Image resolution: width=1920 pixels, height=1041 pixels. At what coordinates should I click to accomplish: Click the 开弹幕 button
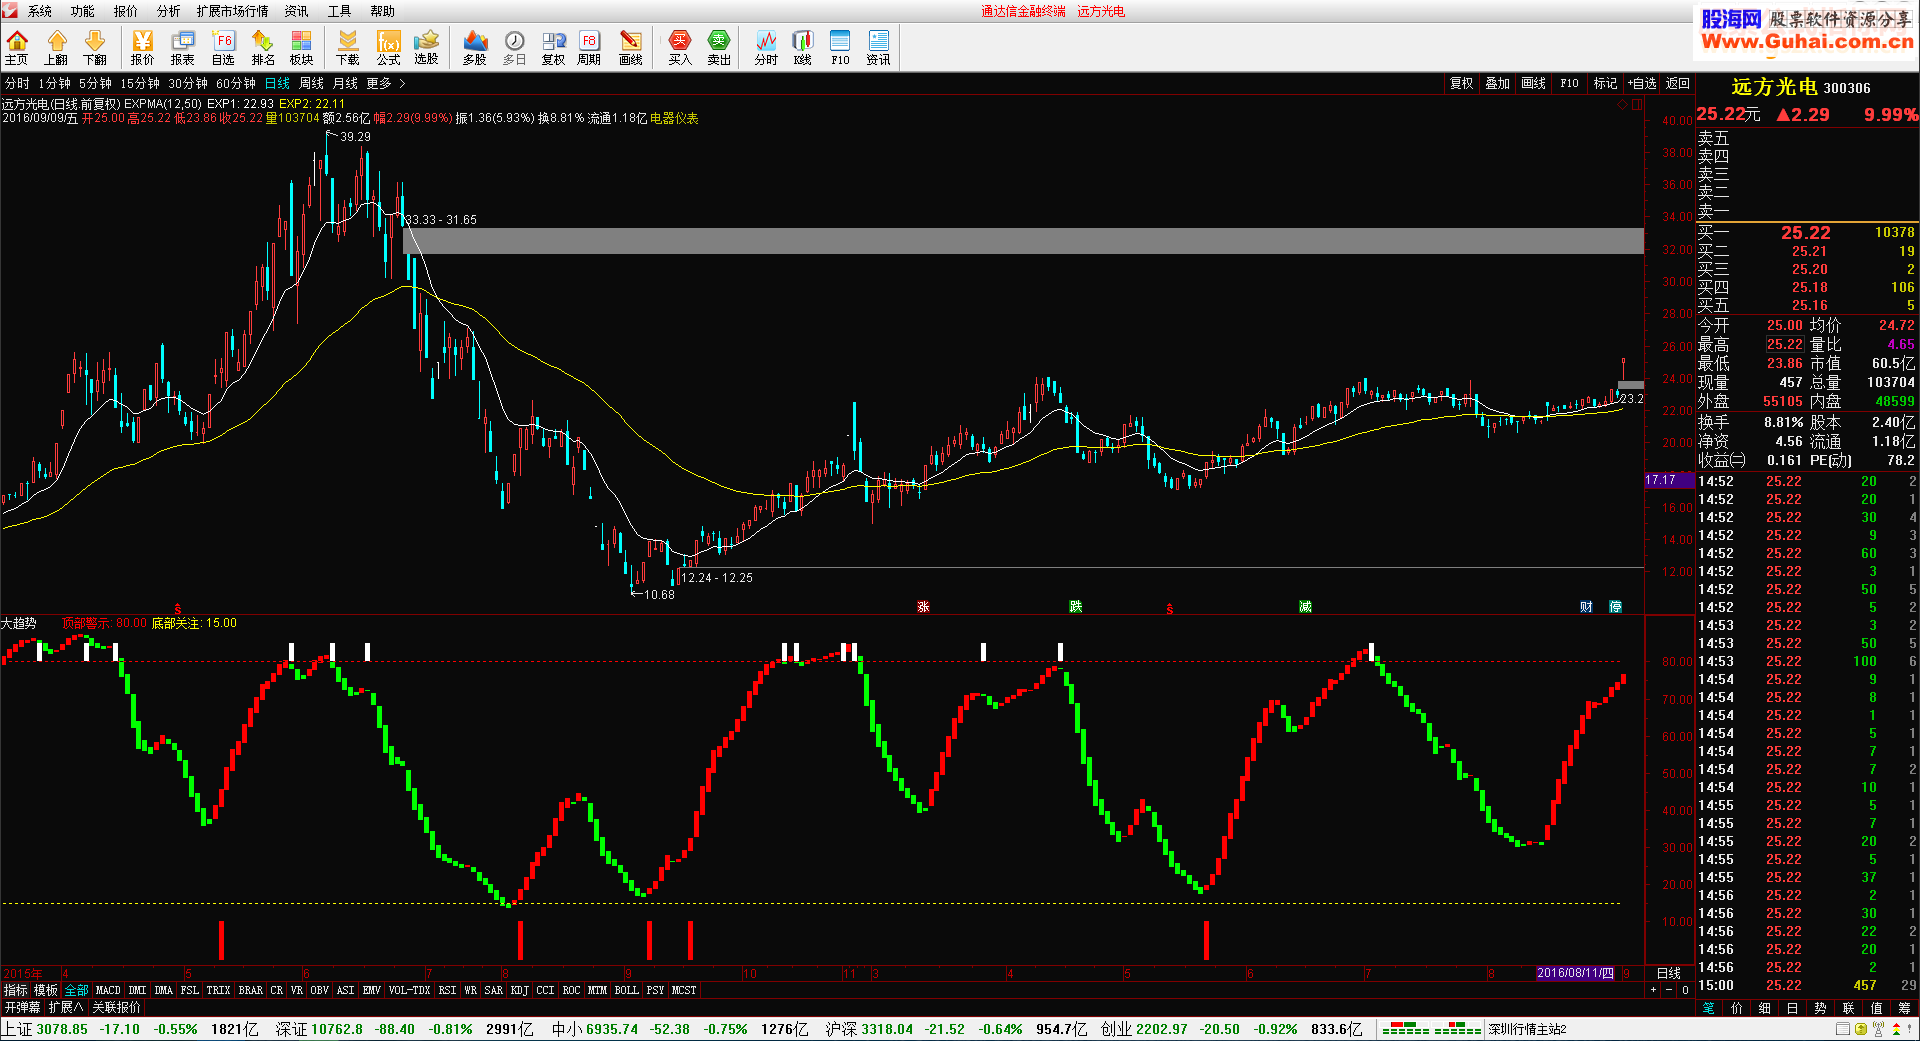point(22,1007)
